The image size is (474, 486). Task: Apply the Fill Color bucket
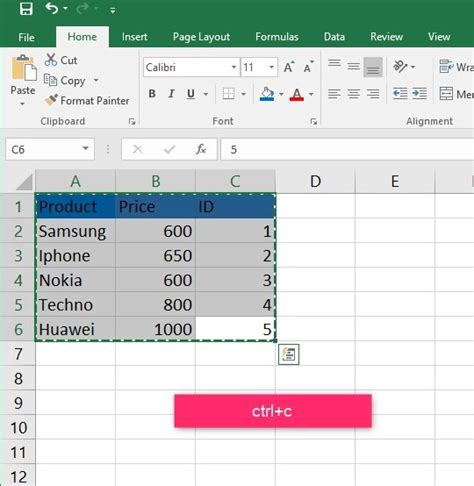point(267,94)
